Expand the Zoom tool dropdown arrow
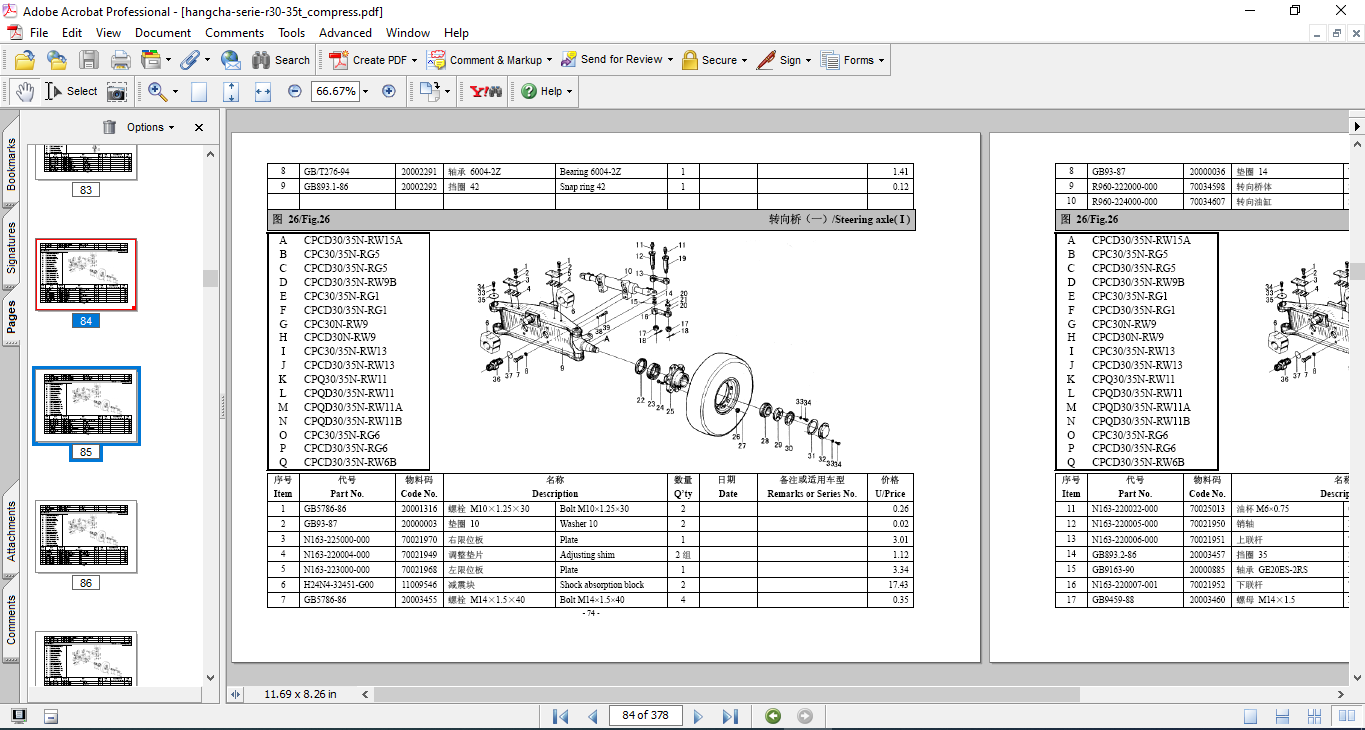This screenshot has height=730, width=1365. pos(175,91)
